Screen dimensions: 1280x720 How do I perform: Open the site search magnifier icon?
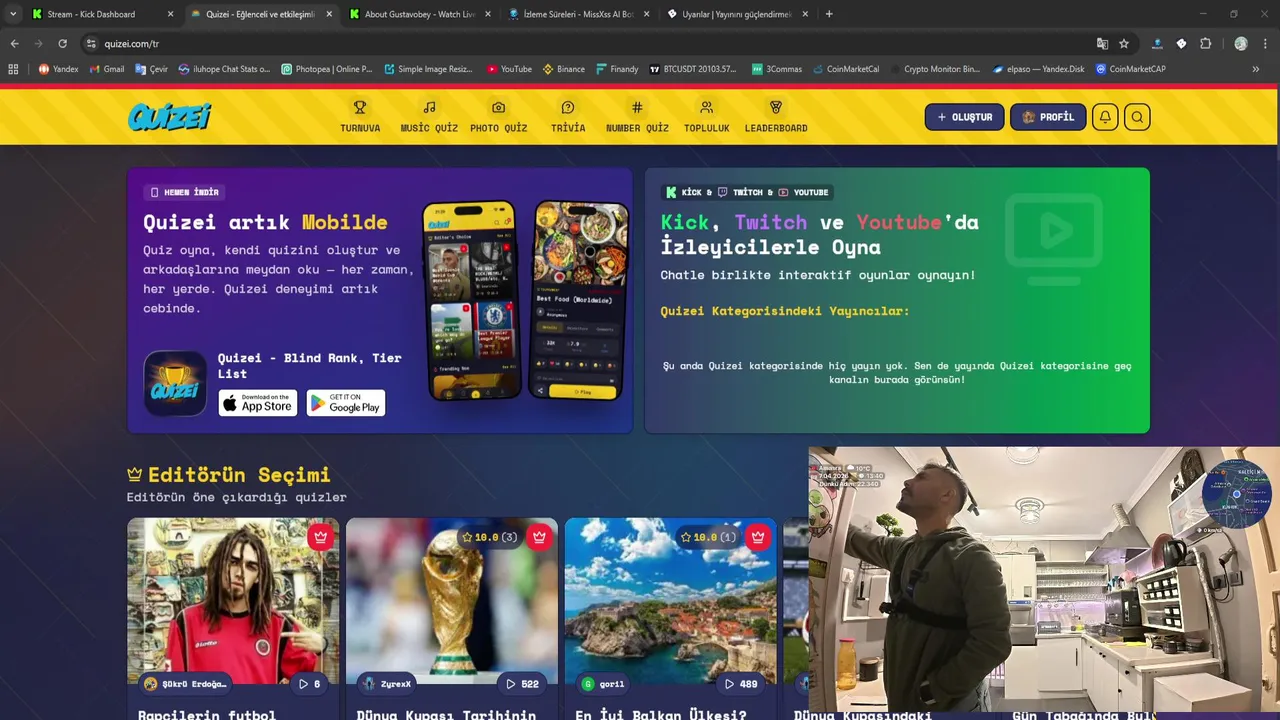1137,117
